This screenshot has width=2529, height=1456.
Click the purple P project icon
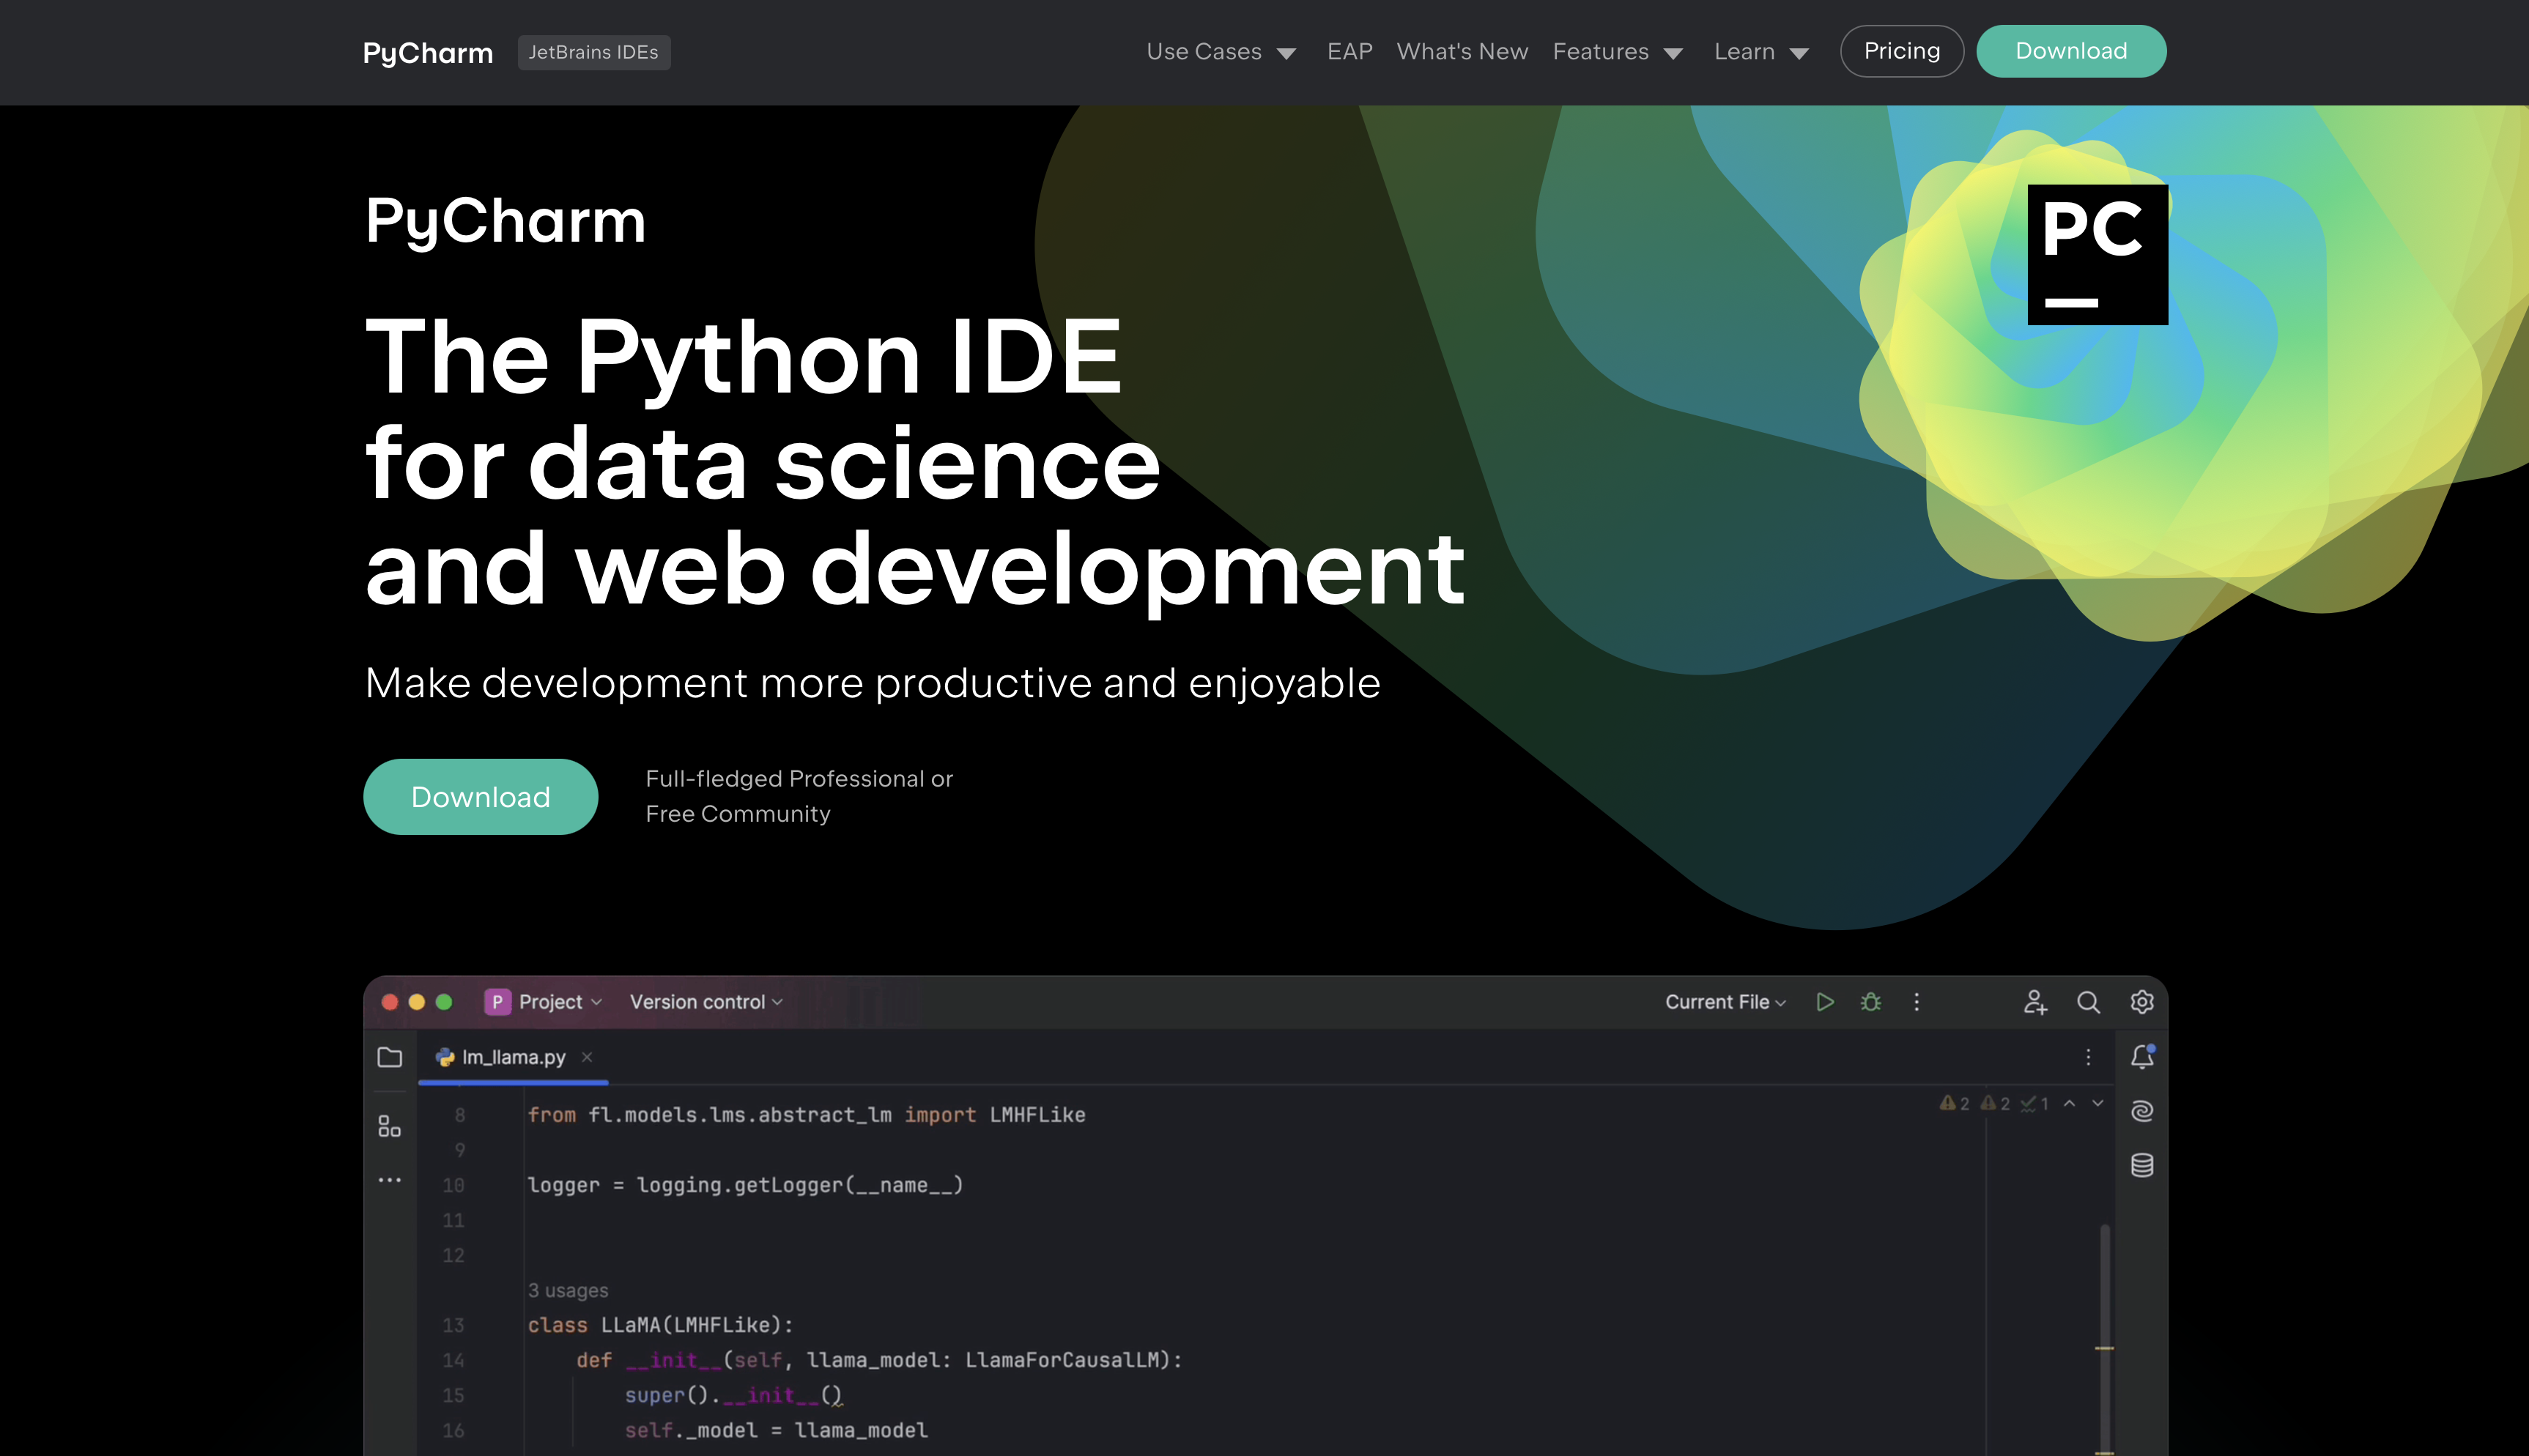(x=497, y=1002)
